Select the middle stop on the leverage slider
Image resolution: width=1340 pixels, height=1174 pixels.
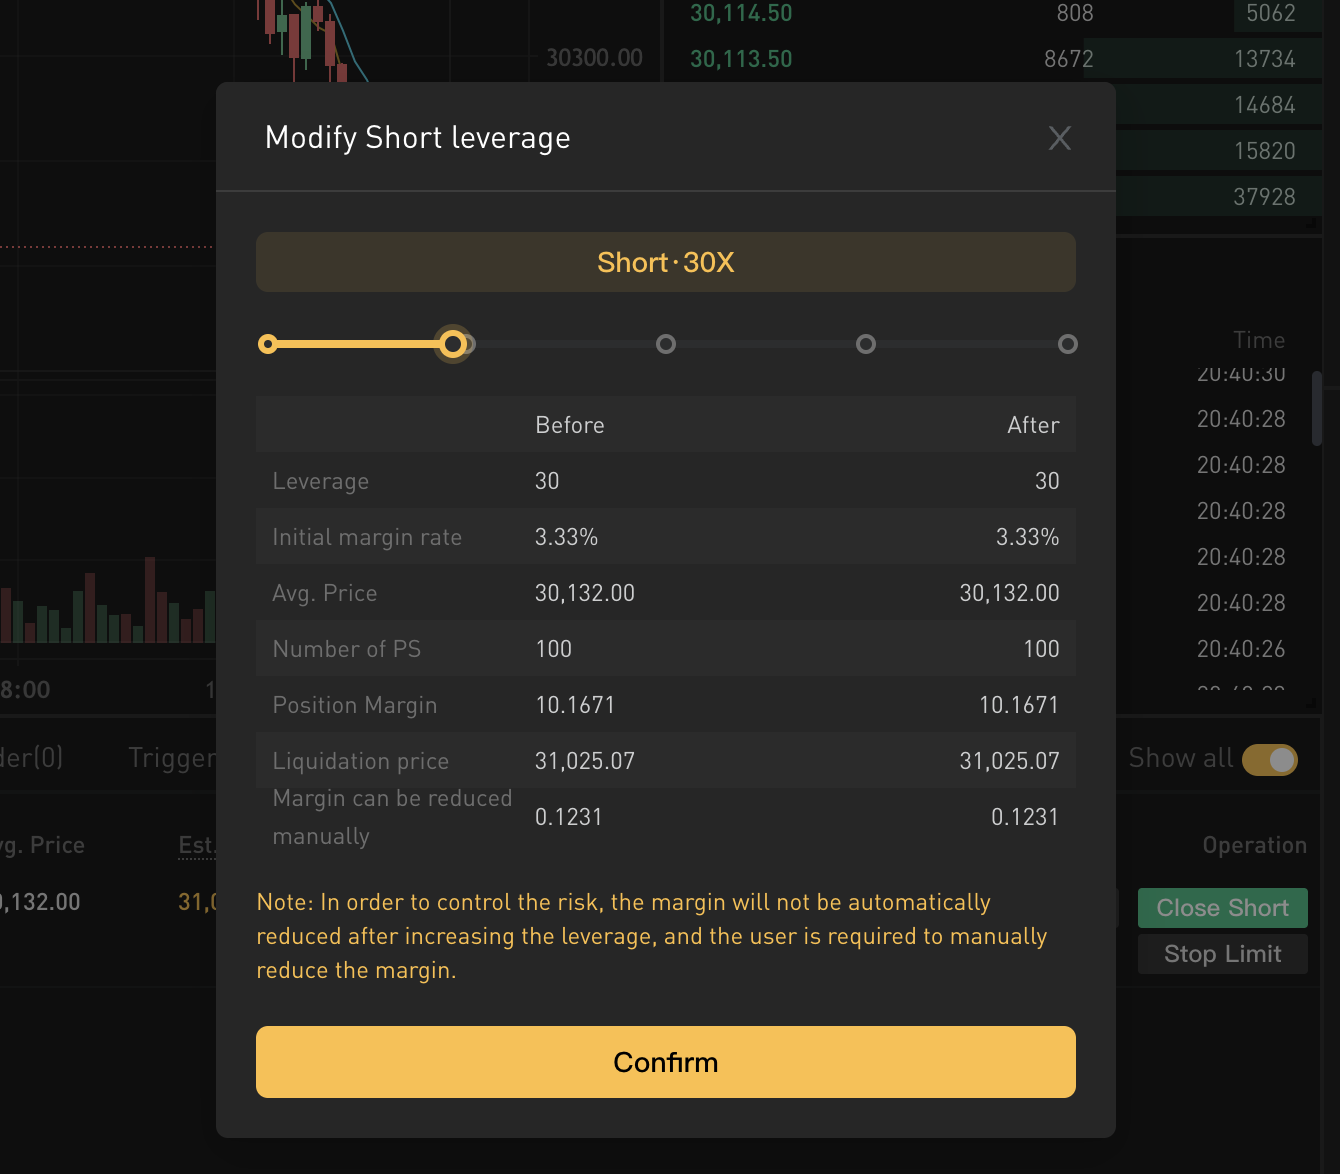666,344
